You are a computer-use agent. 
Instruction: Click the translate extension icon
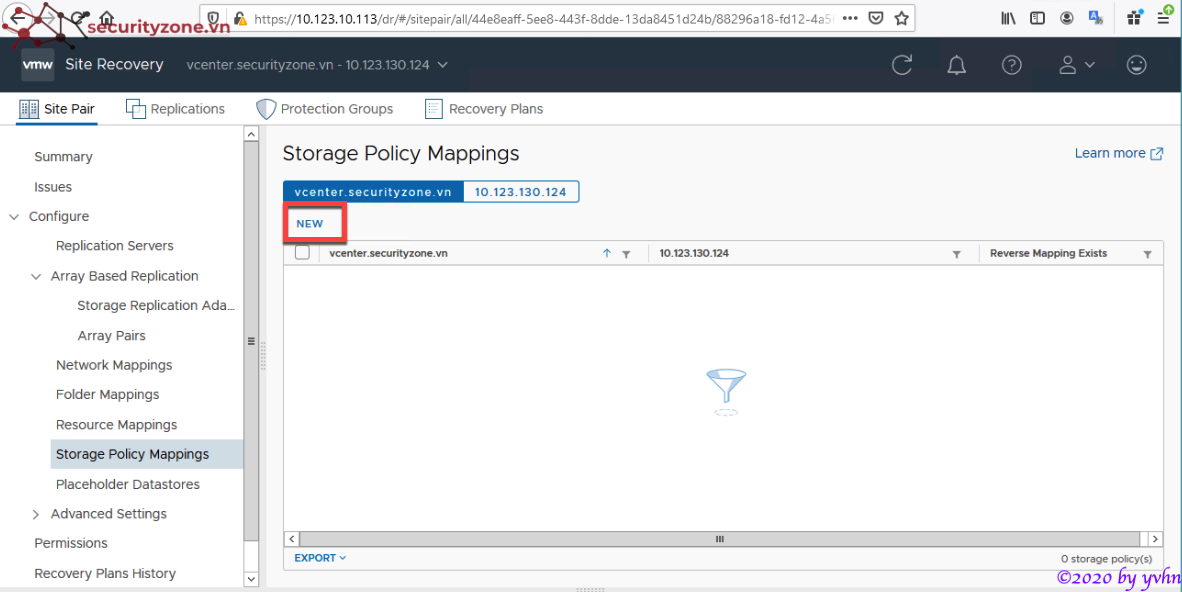click(1095, 19)
